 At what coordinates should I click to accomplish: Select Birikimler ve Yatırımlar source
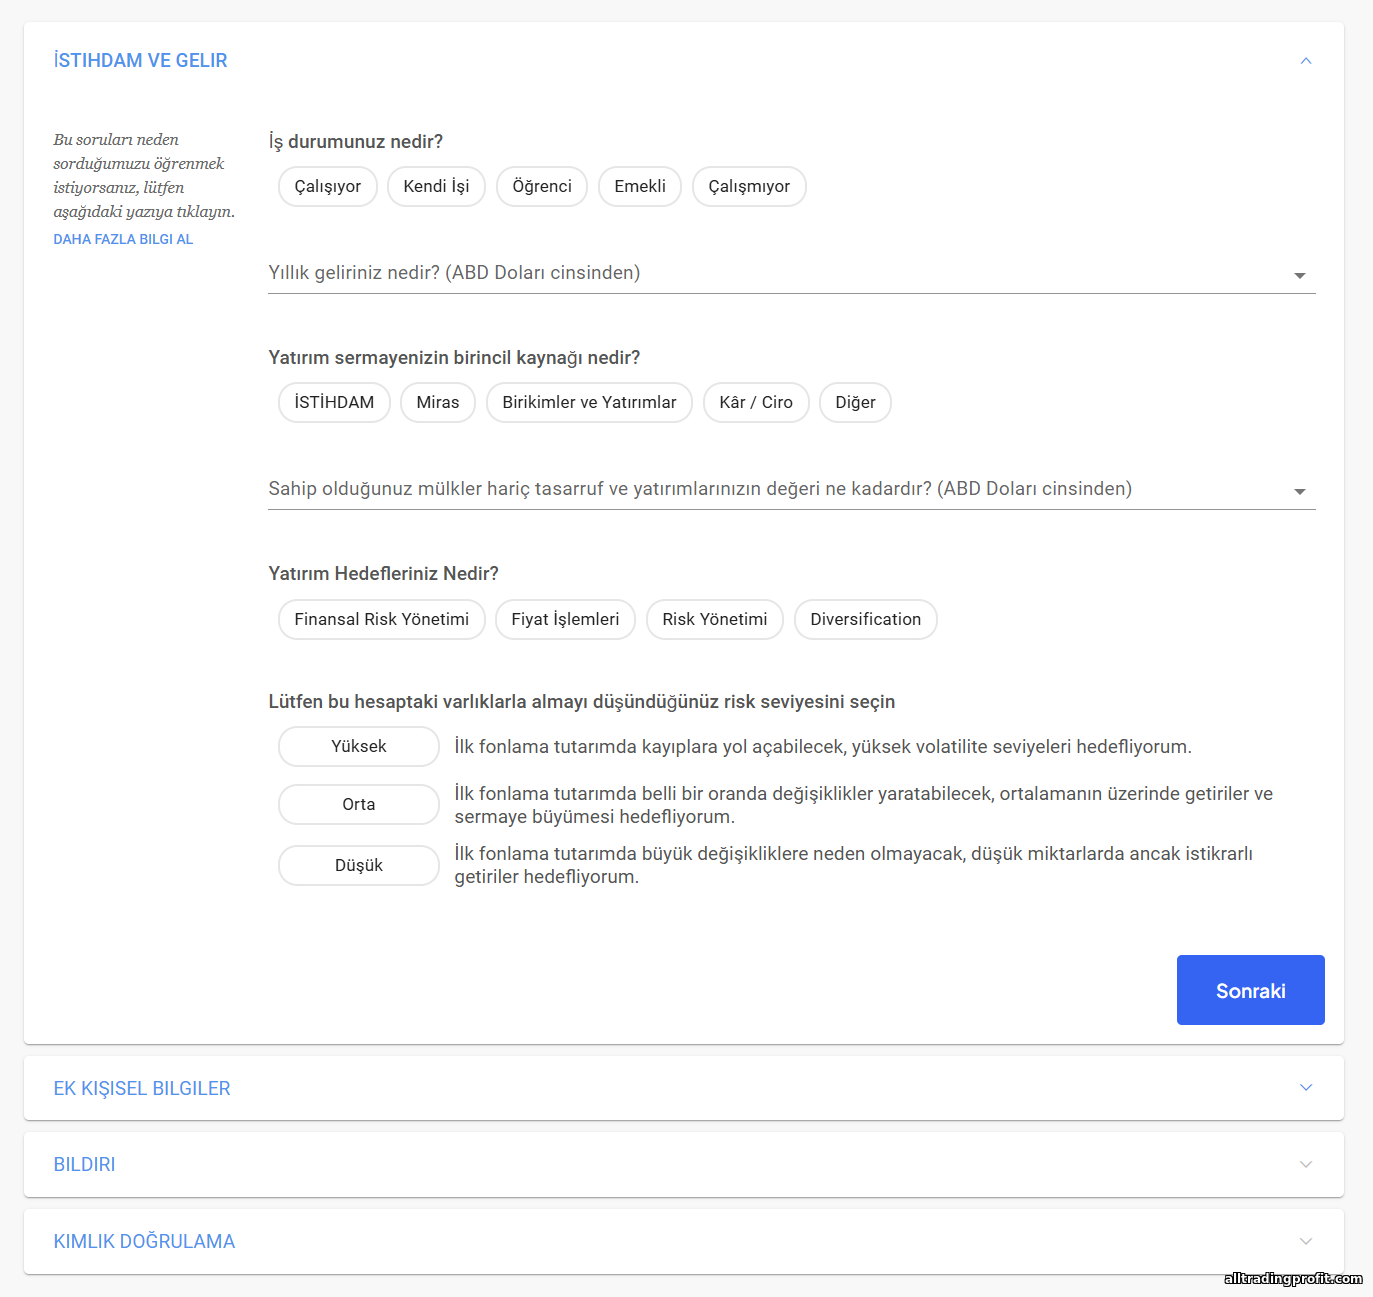pyautogui.click(x=589, y=403)
